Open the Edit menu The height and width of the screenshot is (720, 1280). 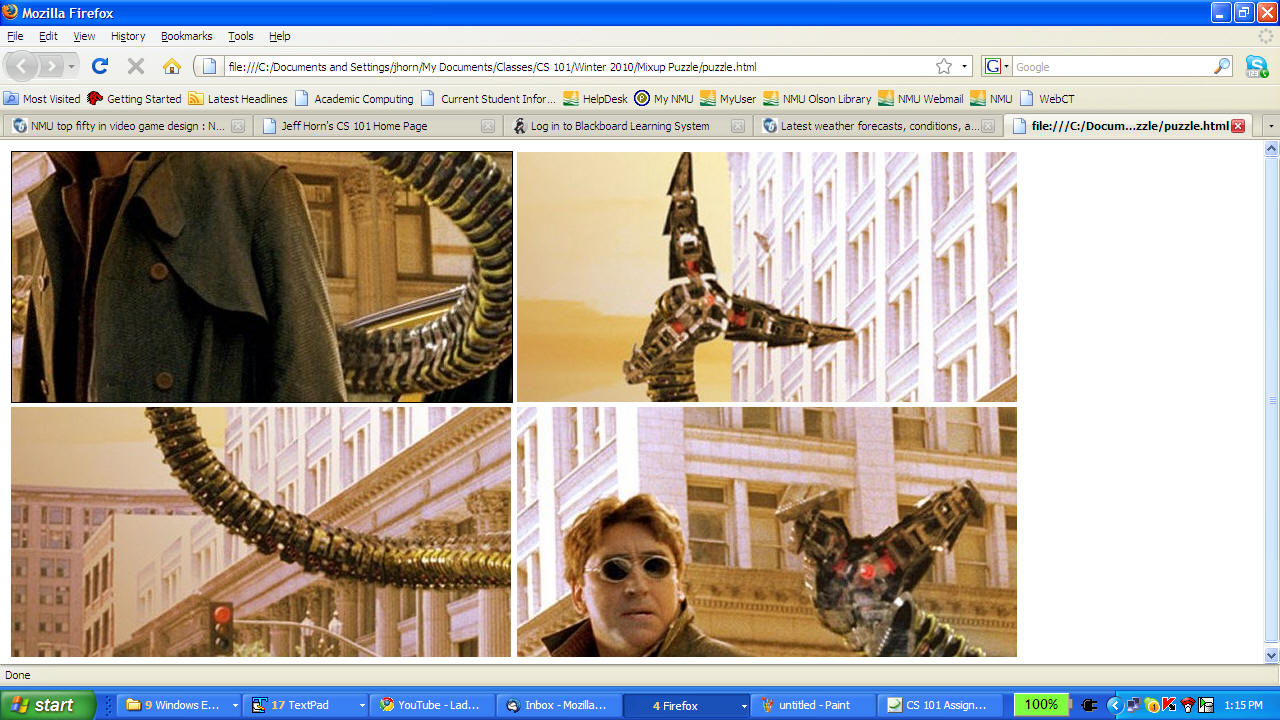click(x=48, y=36)
